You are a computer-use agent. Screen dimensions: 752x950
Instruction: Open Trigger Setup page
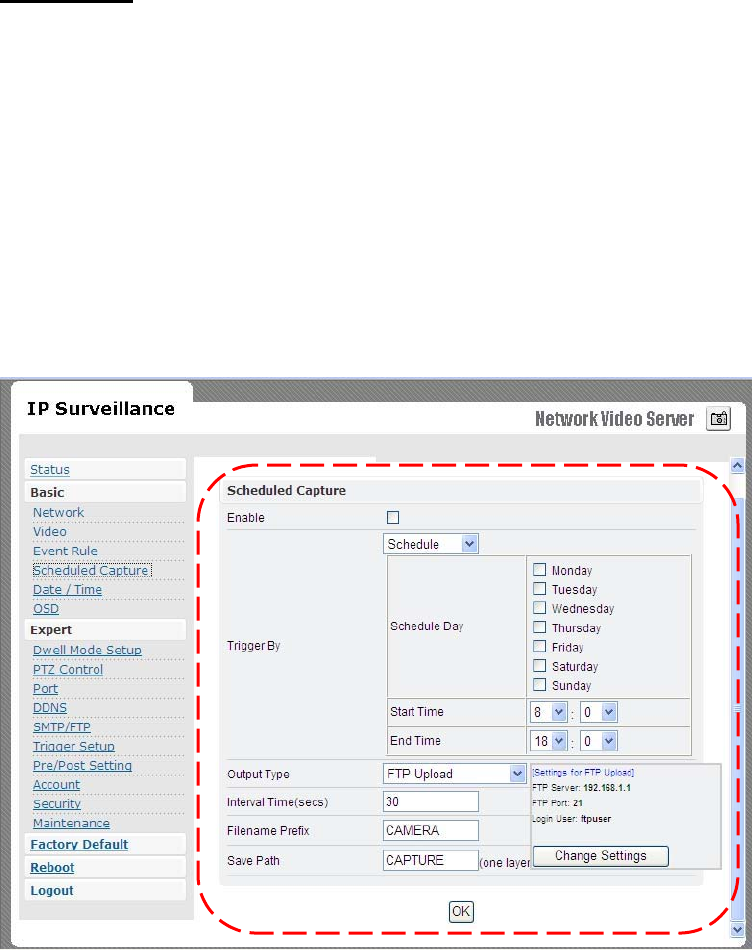pyautogui.click(x=73, y=746)
